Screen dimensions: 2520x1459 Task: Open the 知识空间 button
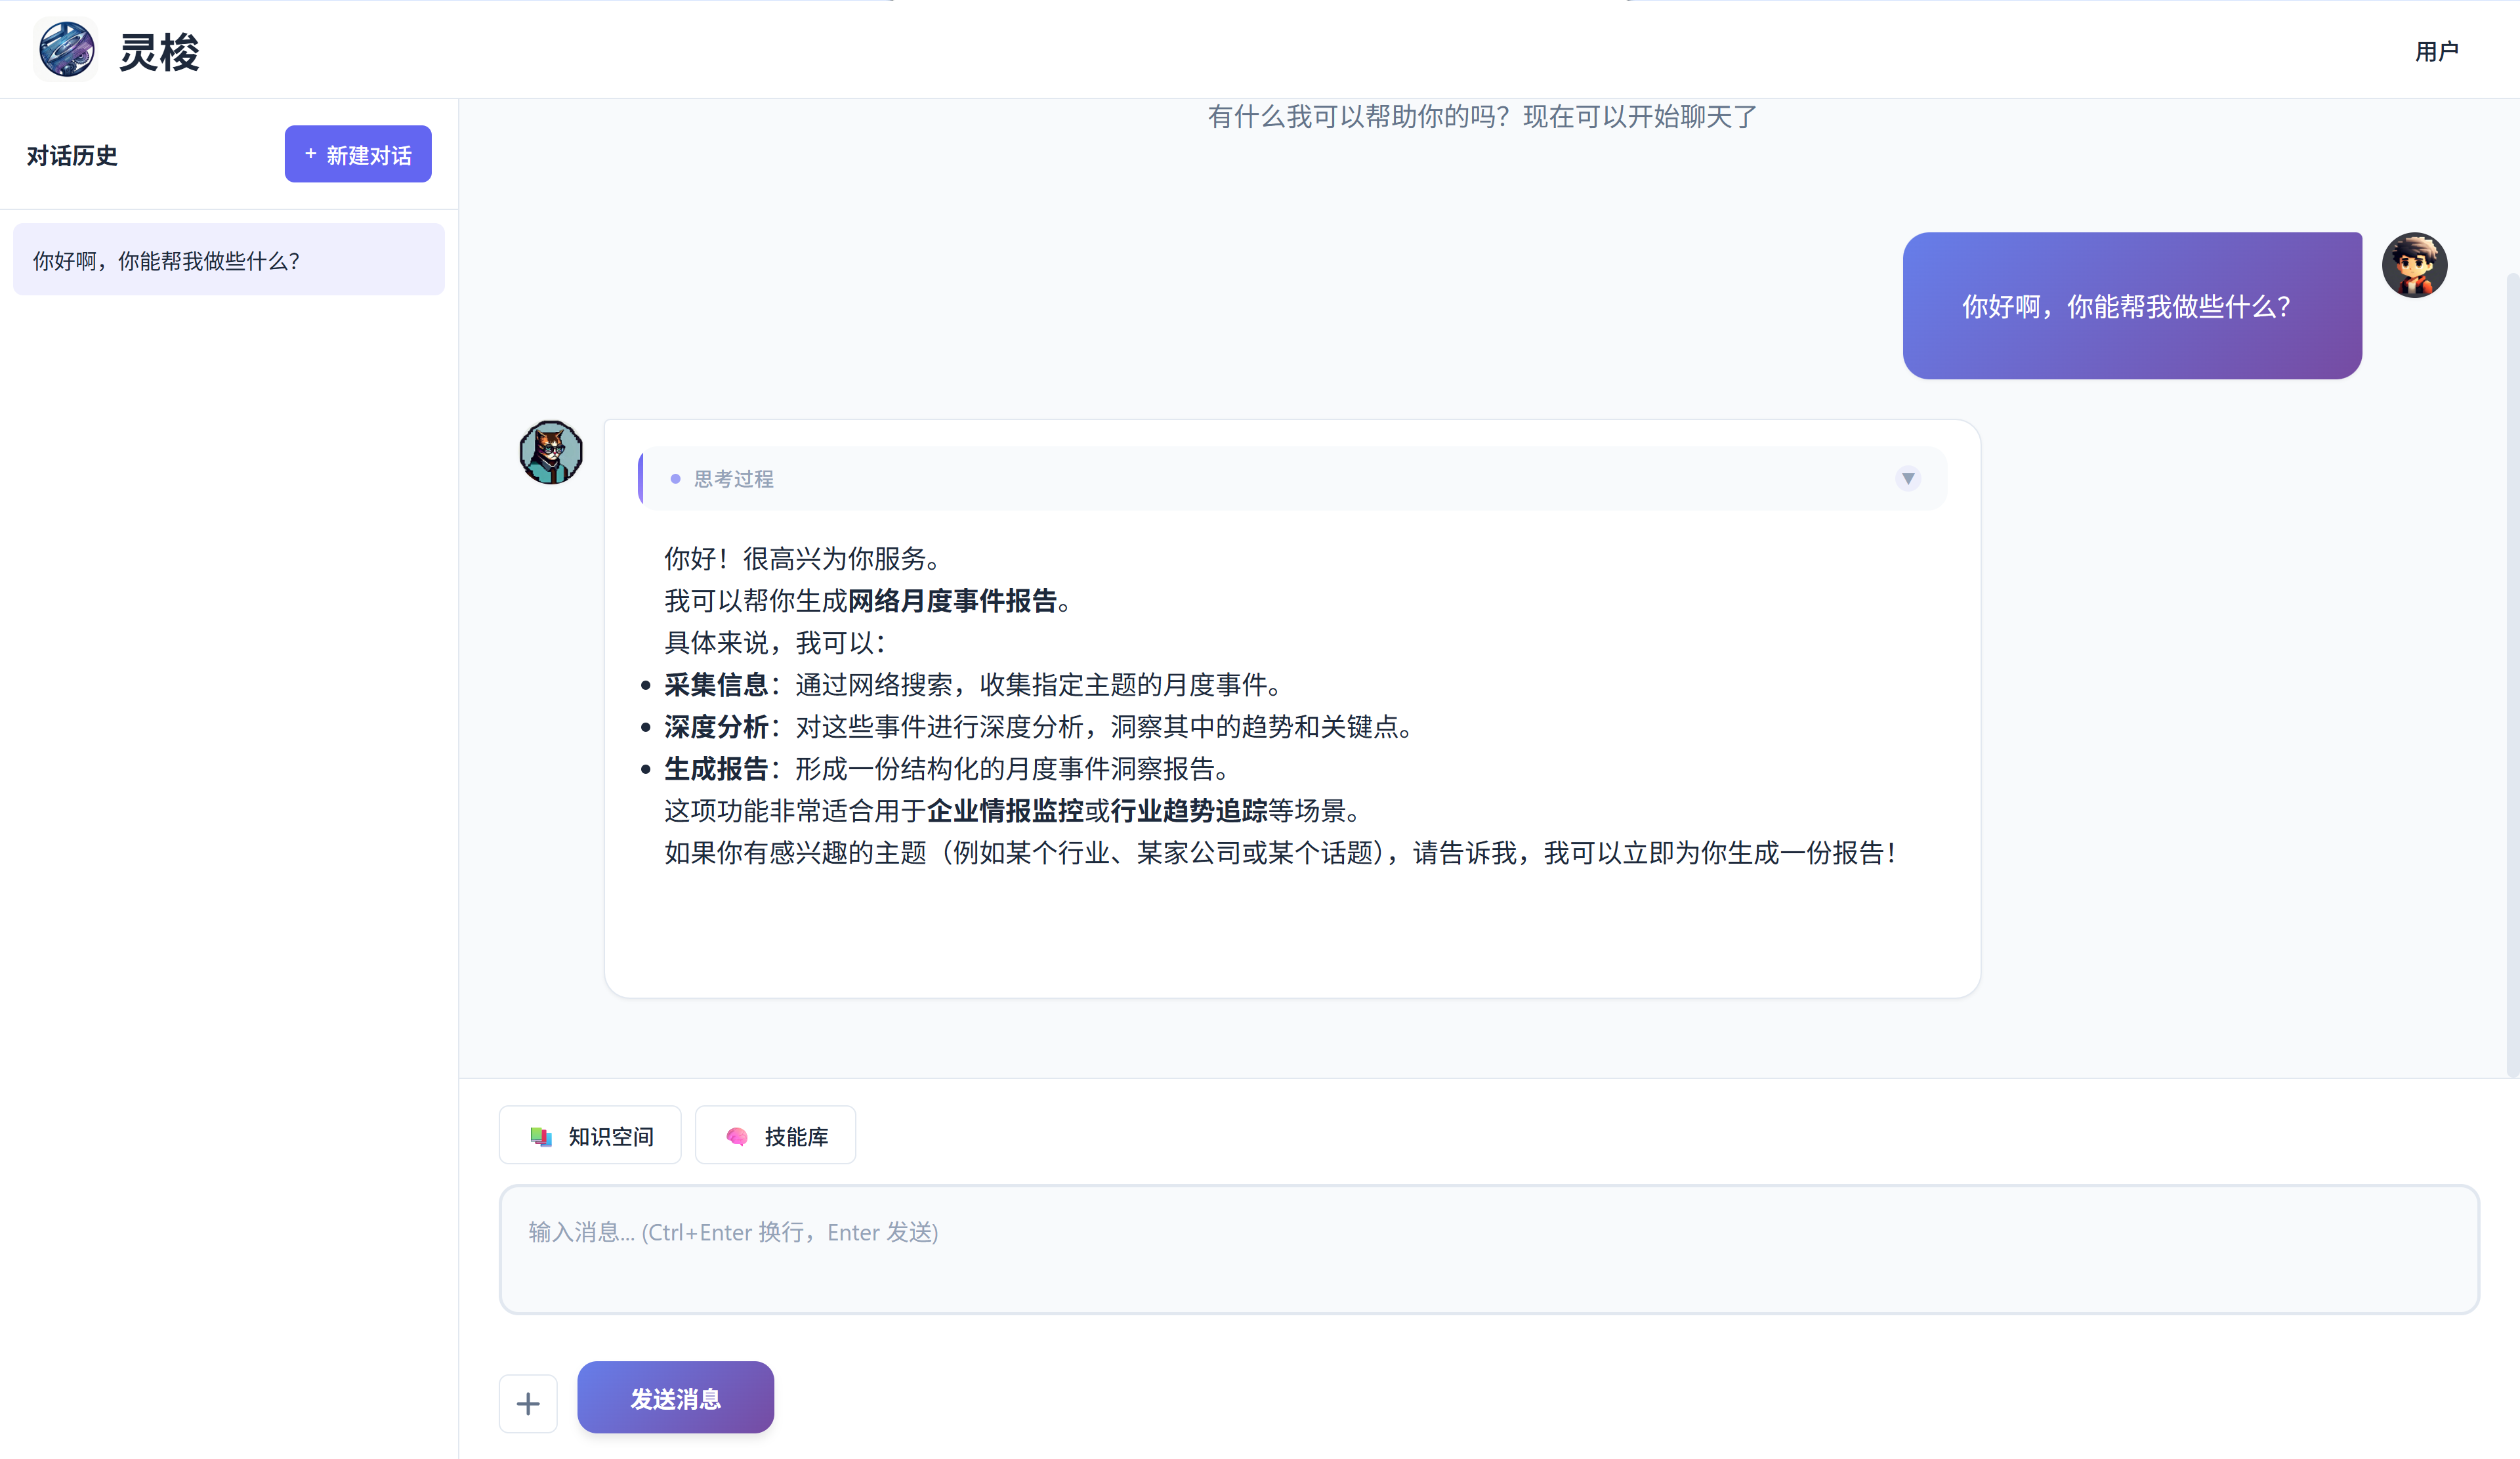pyautogui.click(x=590, y=1136)
